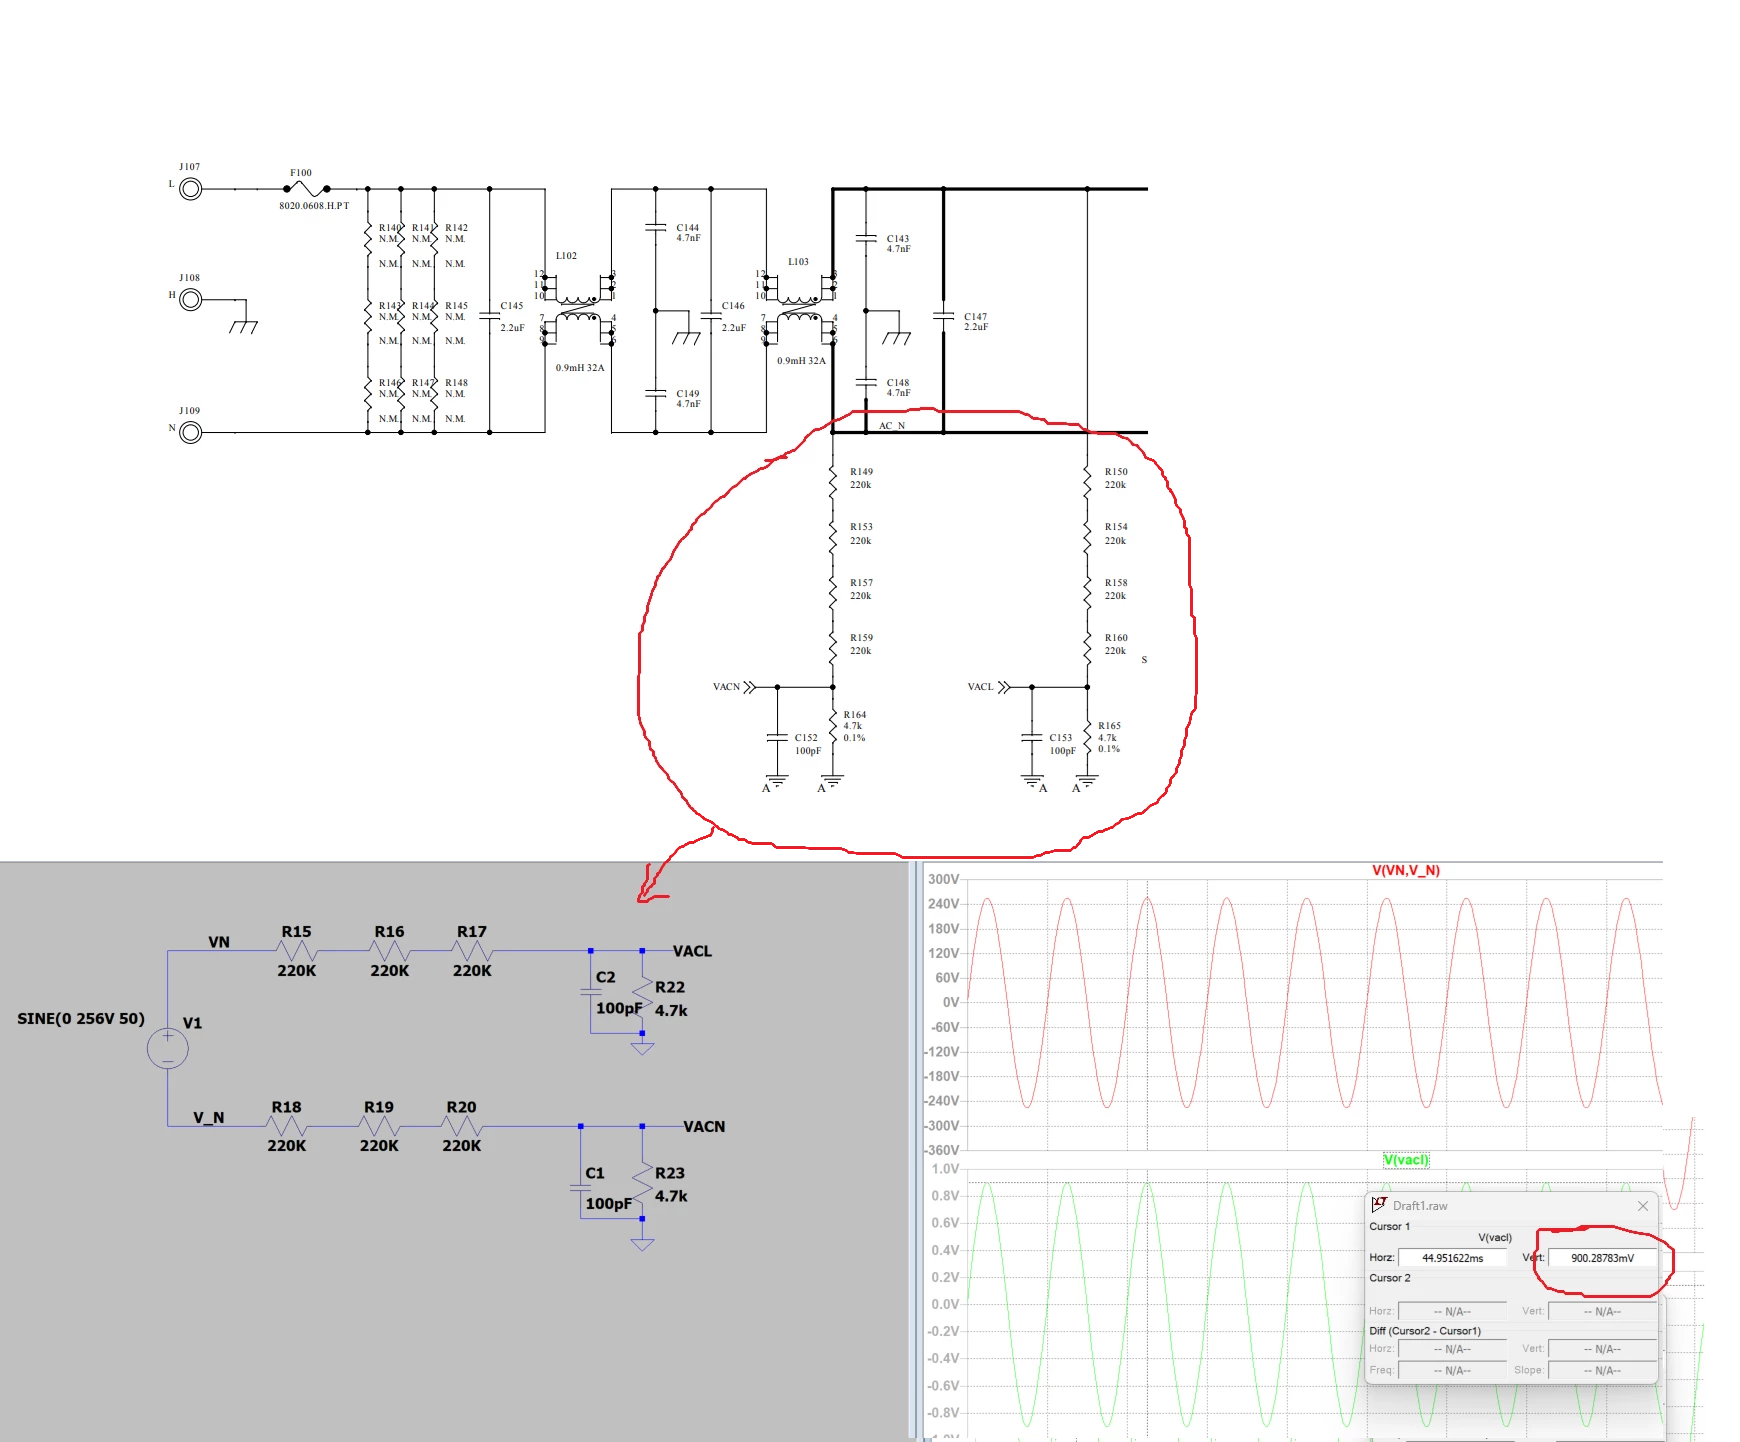Pick resistor R20 symbol

pyautogui.click(x=462, y=1126)
